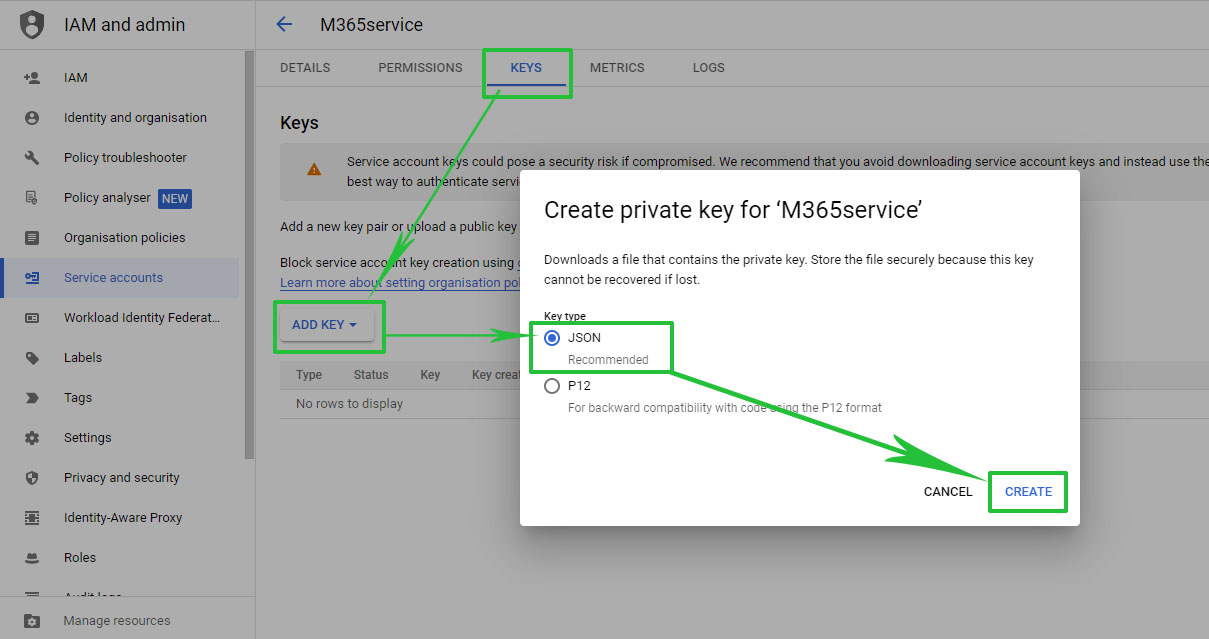This screenshot has height=639, width=1209.
Task: Click the CANCEL button in dialog
Action: pyautogui.click(x=948, y=492)
